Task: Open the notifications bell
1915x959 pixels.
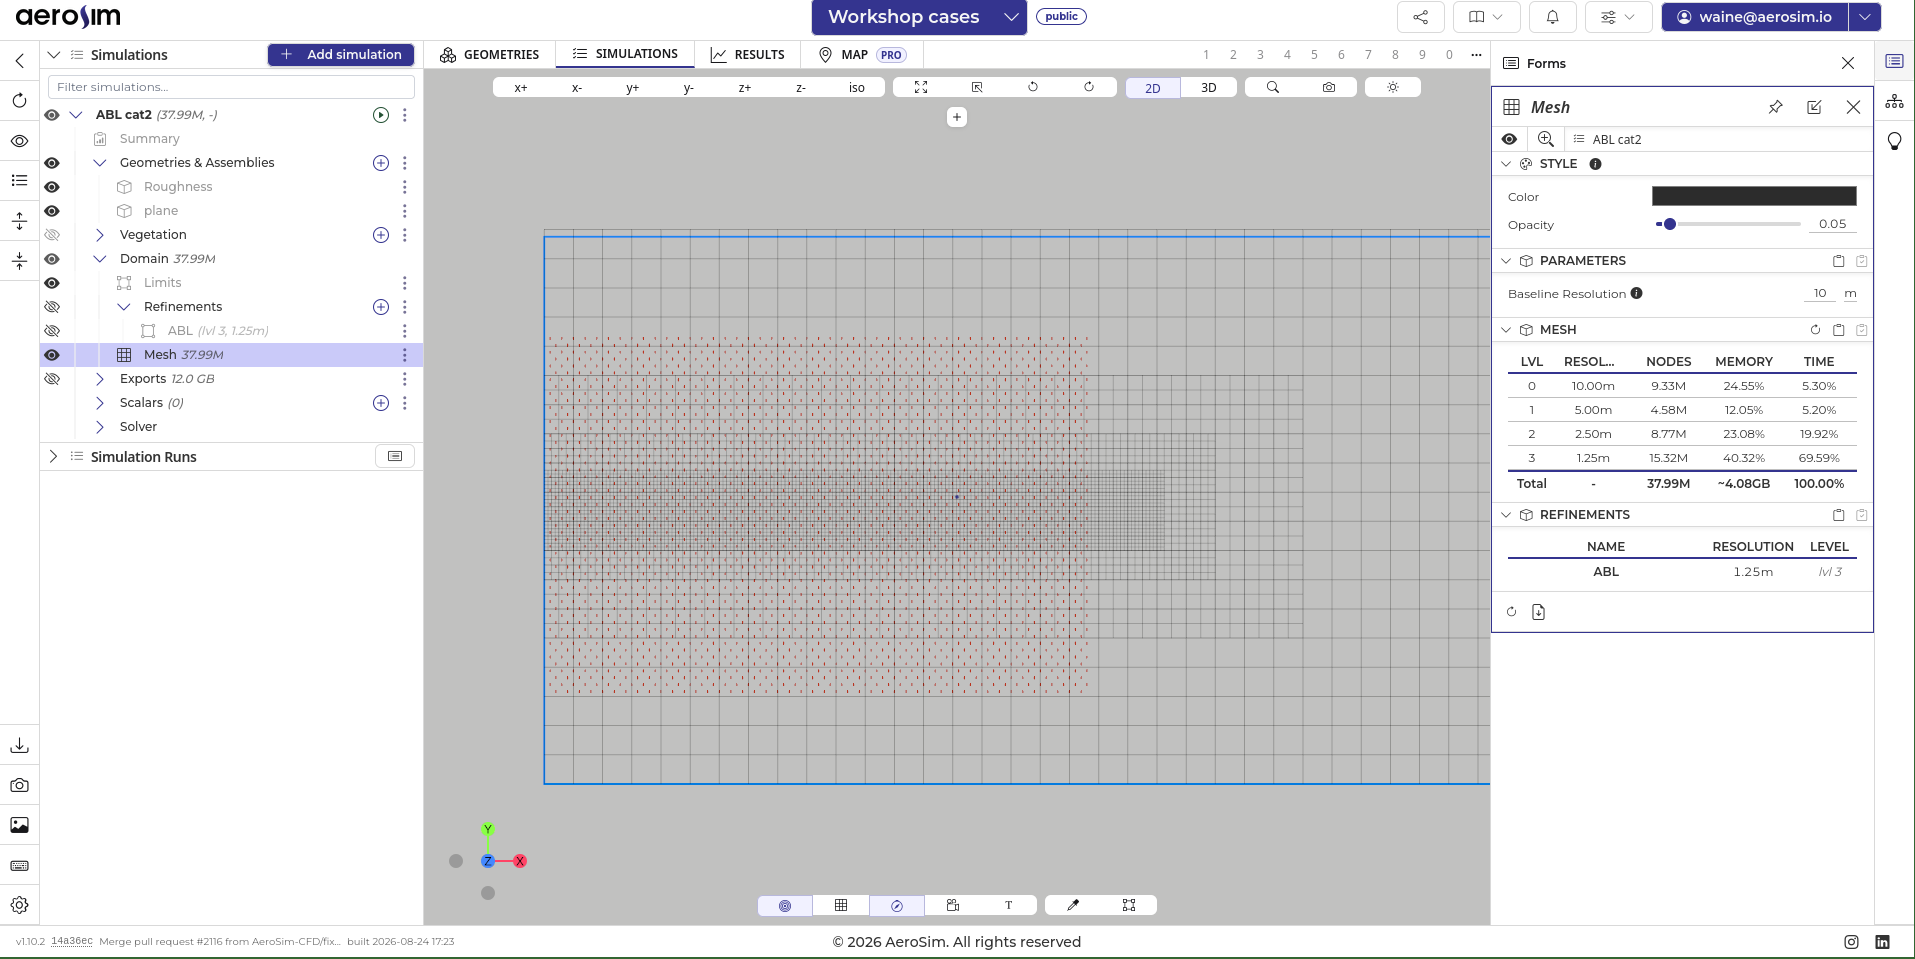Action: (x=1552, y=17)
